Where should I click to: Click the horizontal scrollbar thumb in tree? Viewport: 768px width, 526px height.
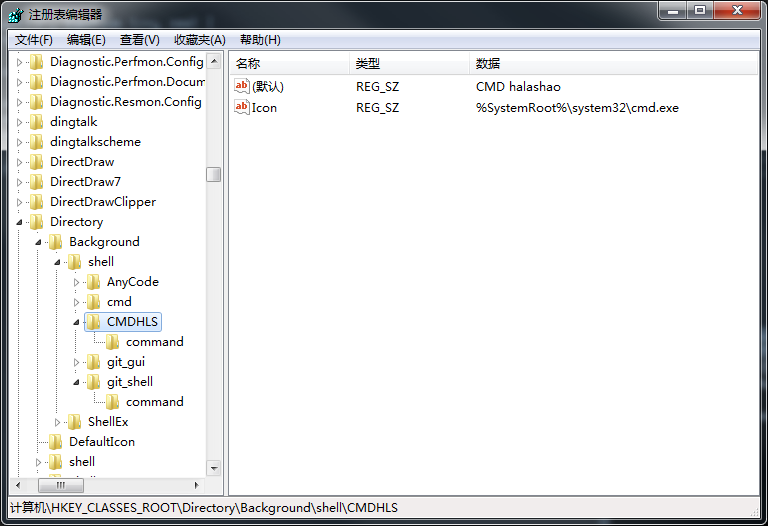point(61,485)
